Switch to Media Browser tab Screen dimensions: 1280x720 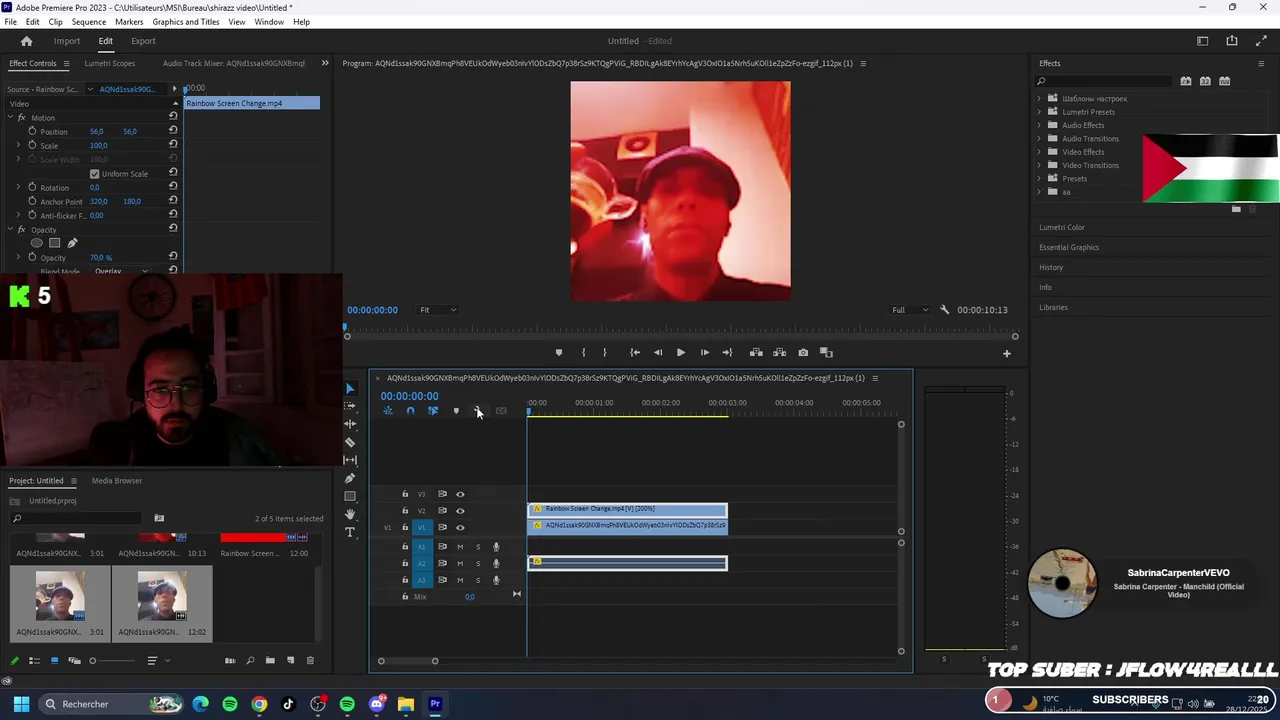coord(117,481)
